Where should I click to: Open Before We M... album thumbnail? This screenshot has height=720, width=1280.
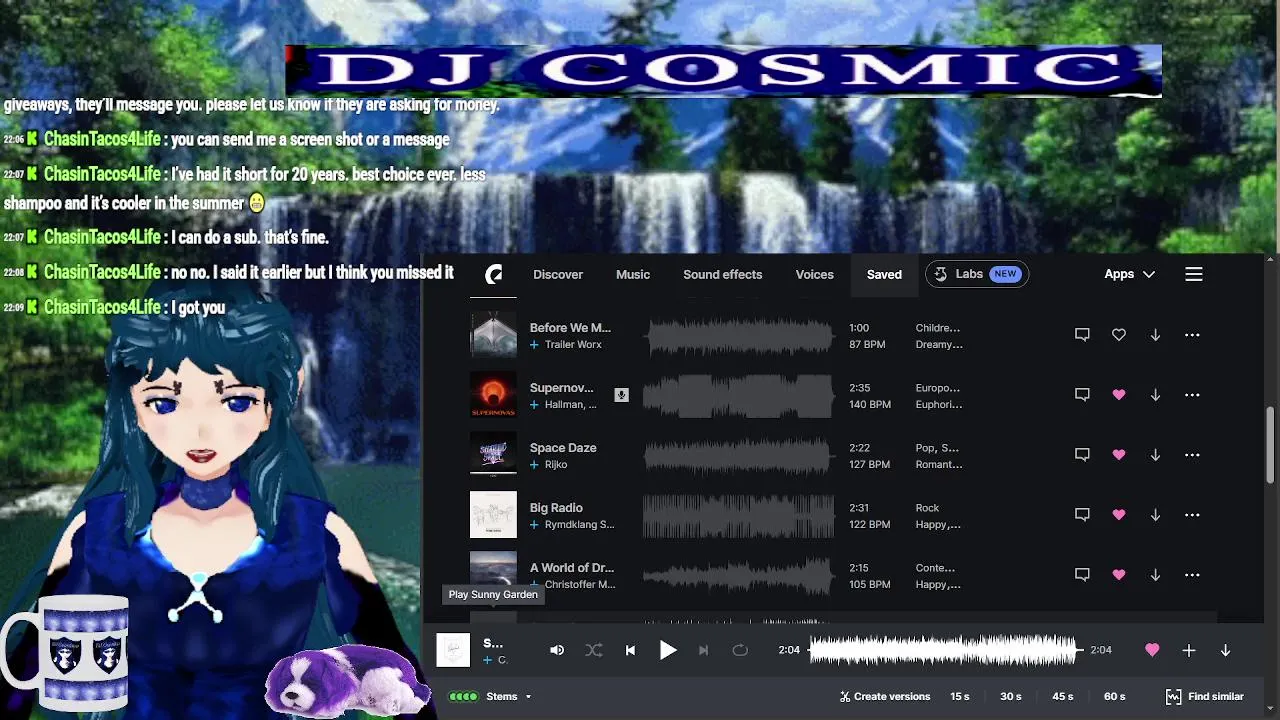493,335
